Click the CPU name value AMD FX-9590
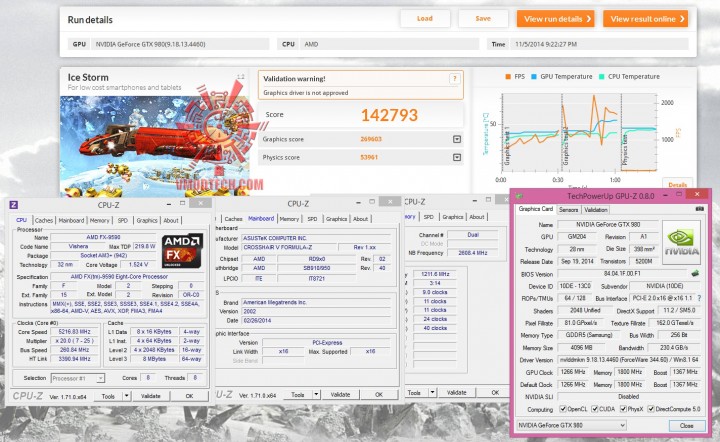Screen dimensions: 720x442 pos(104,237)
